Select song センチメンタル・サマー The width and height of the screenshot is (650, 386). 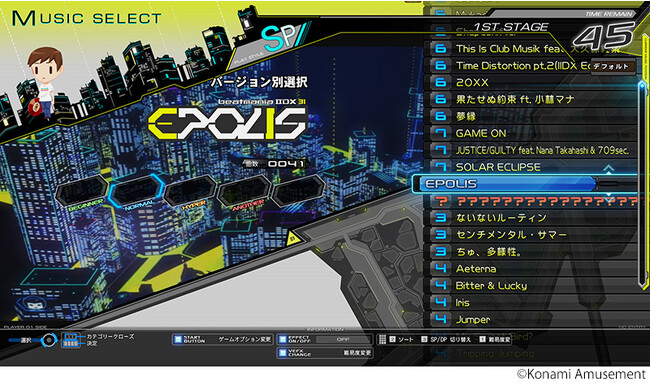532,235
